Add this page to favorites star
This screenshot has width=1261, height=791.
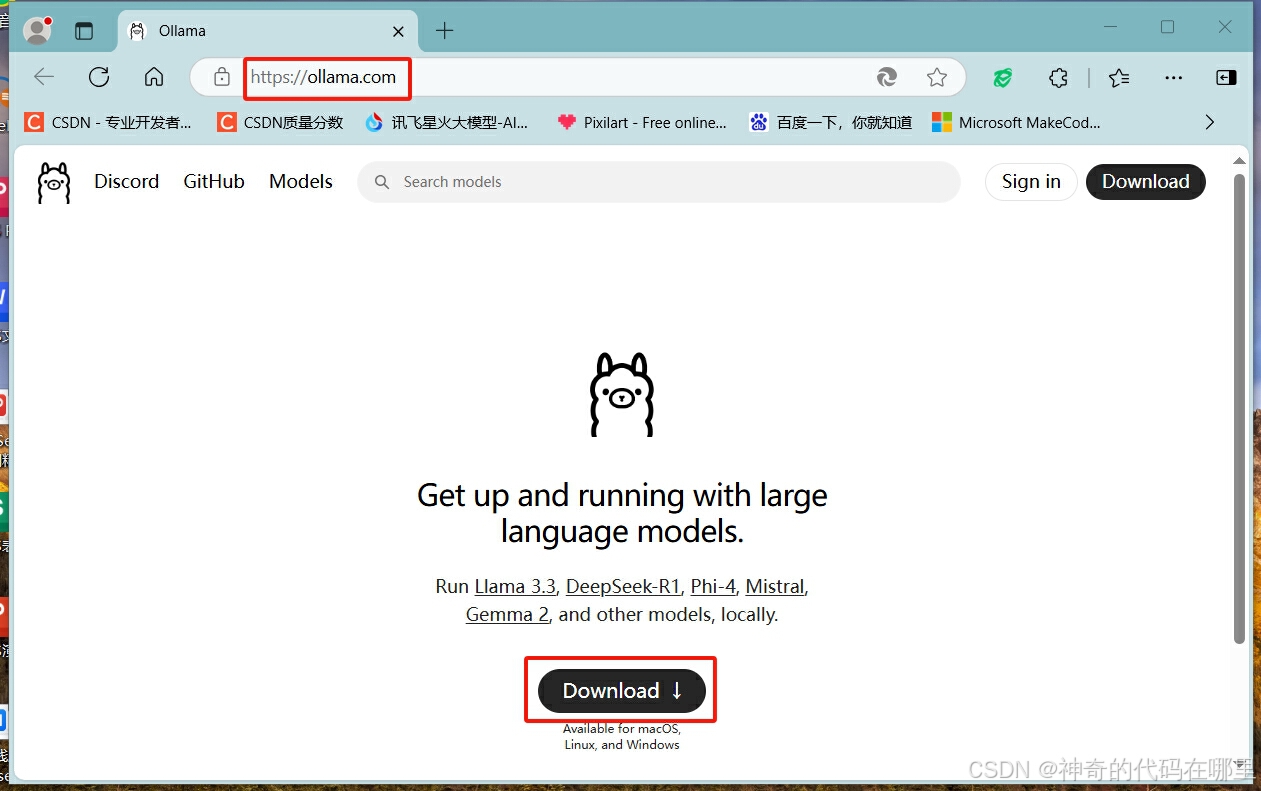[x=937, y=77]
